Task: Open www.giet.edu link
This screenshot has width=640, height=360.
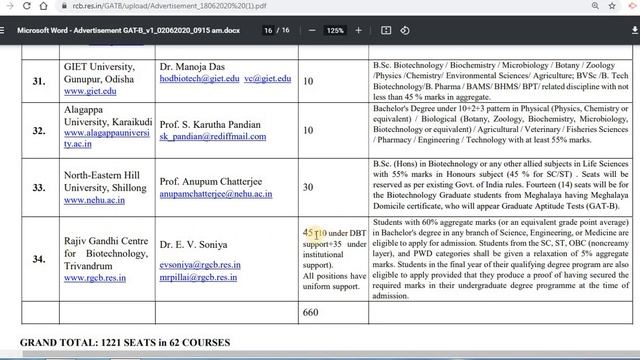Action: (90, 91)
